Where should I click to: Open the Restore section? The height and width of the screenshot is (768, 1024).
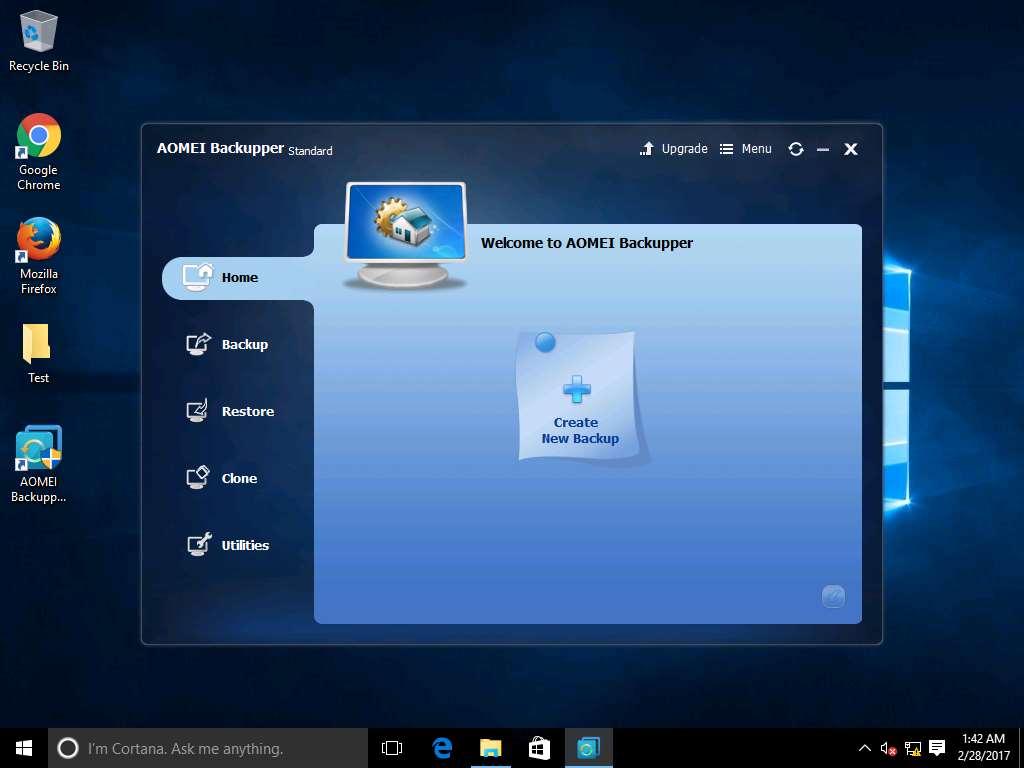(230, 411)
